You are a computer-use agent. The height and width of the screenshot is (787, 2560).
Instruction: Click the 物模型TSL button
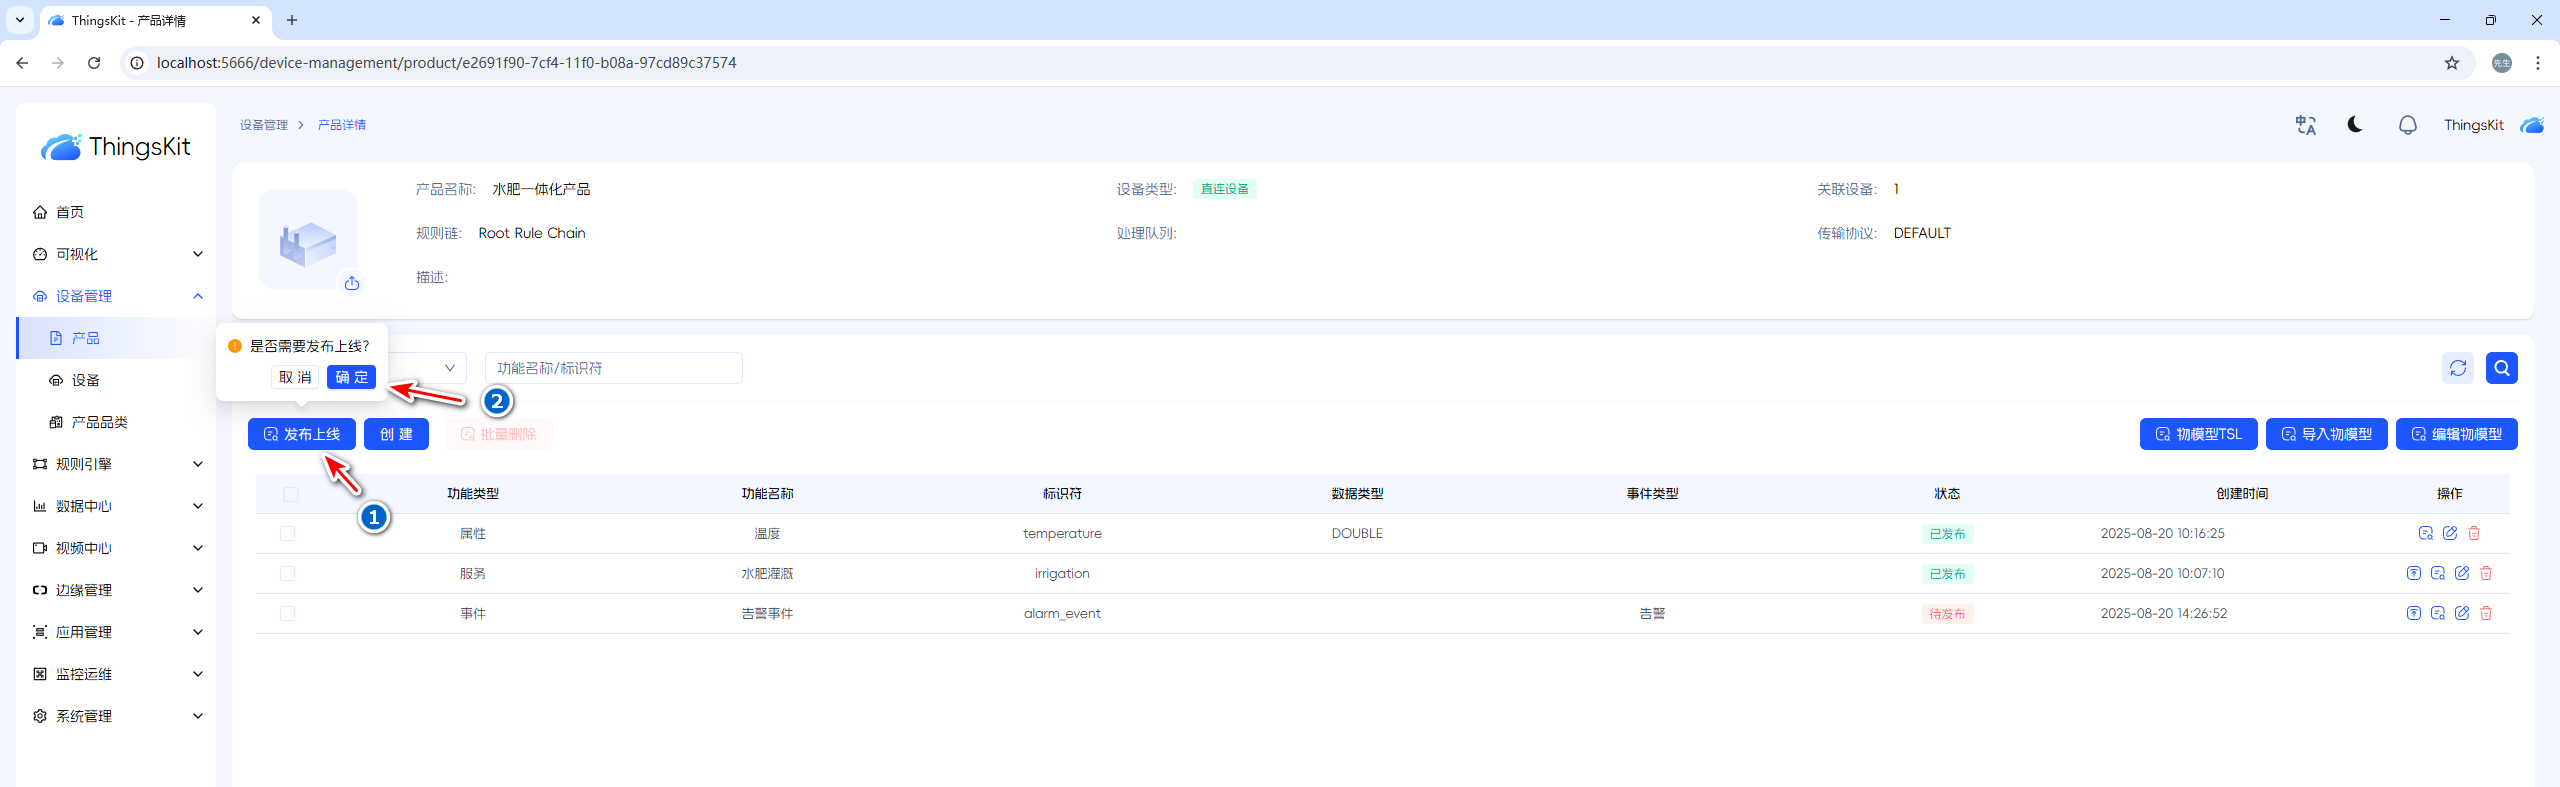coord(2198,434)
